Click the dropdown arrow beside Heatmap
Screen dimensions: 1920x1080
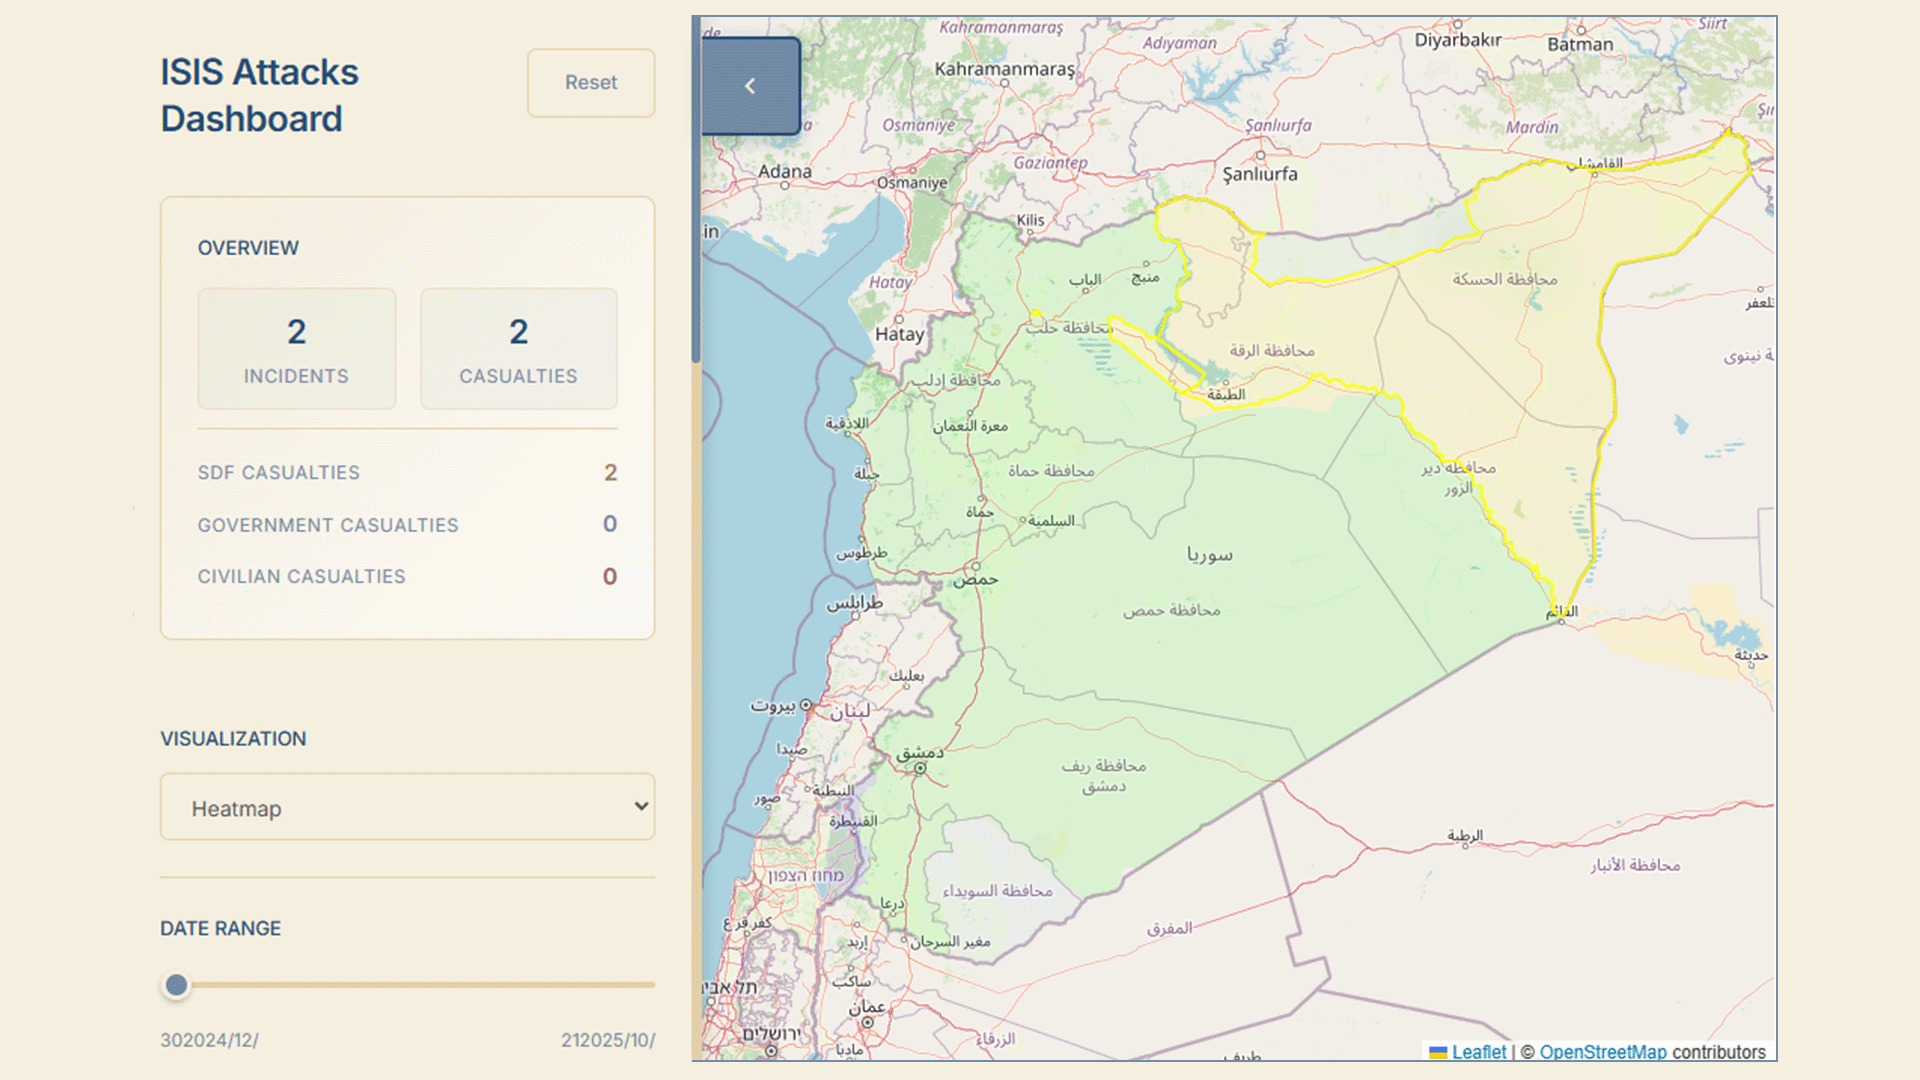pyautogui.click(x=641, y=806)
